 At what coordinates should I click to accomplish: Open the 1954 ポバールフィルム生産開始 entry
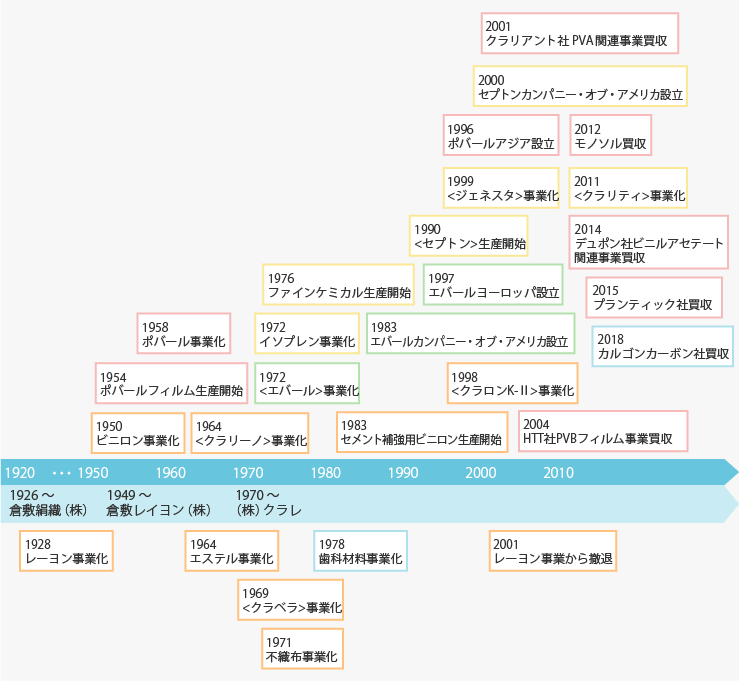pyautogui.click(x=172, y=383)
